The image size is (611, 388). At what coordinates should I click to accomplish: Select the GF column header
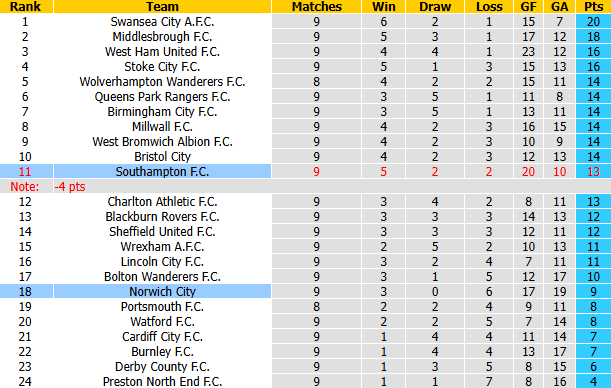(x=528, y=6)
